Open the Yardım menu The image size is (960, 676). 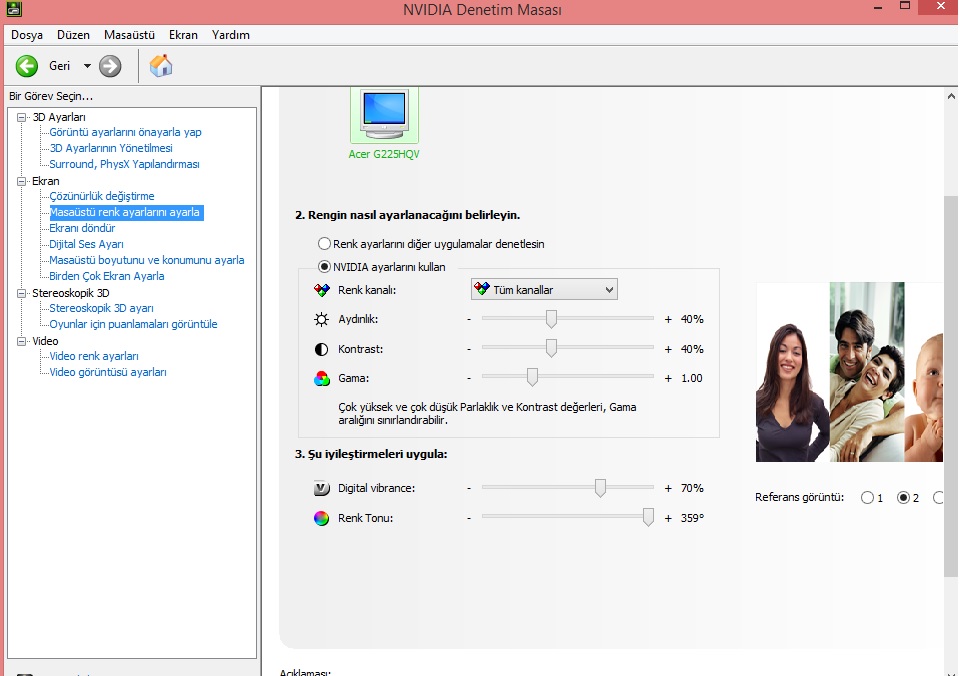(231, 35)
